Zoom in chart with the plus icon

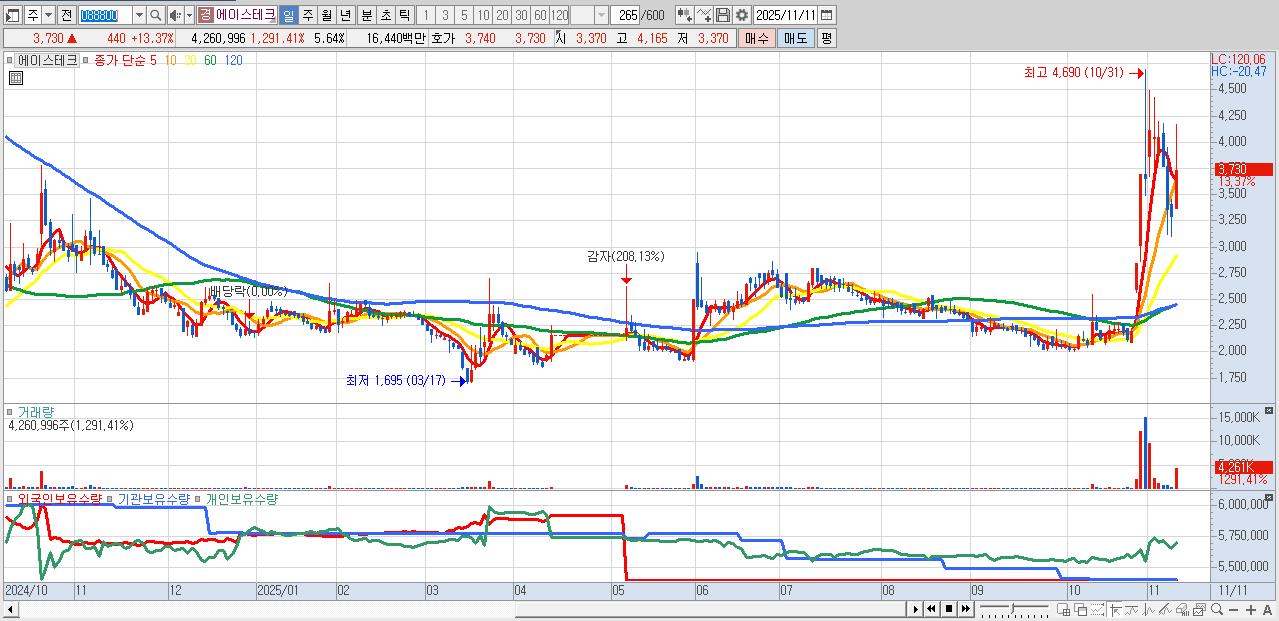1250,609
